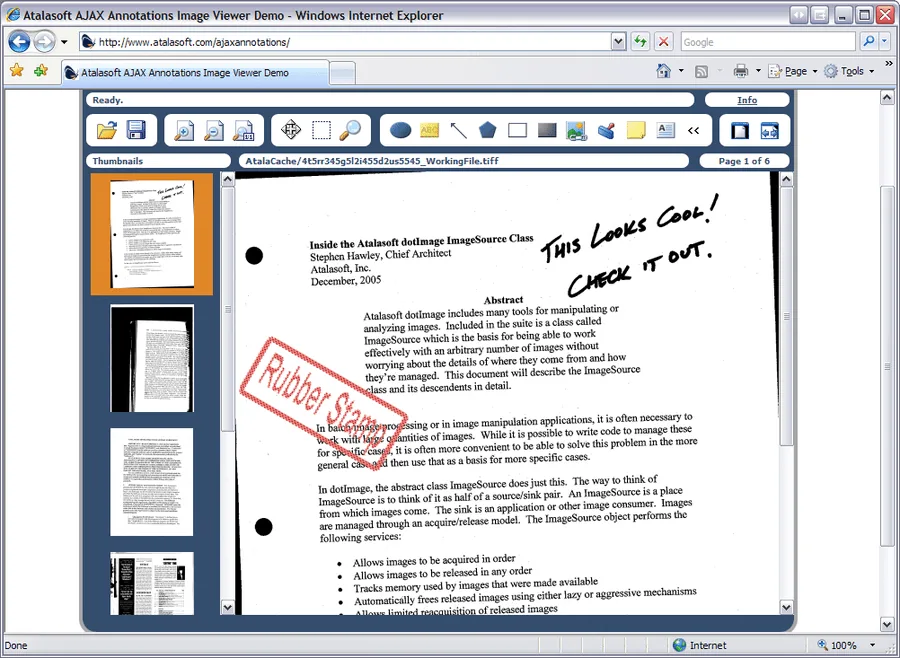The image size is (900, 658).
Task: Add a yellow sticky note annotation
Action: click(636, 130)
